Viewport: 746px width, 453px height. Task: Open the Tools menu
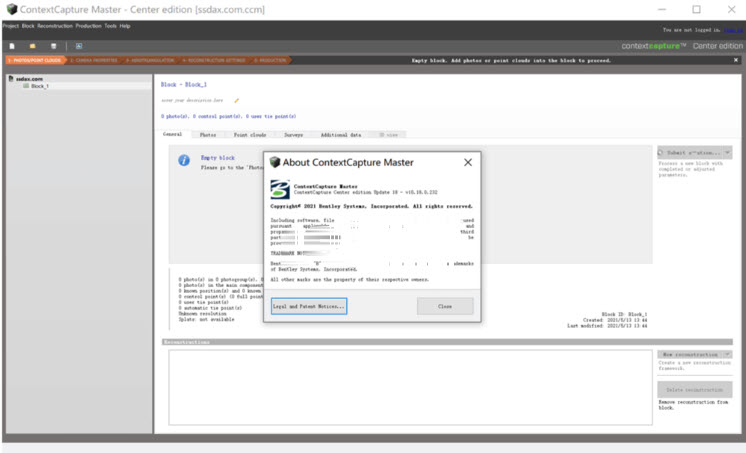click(109, 25)
